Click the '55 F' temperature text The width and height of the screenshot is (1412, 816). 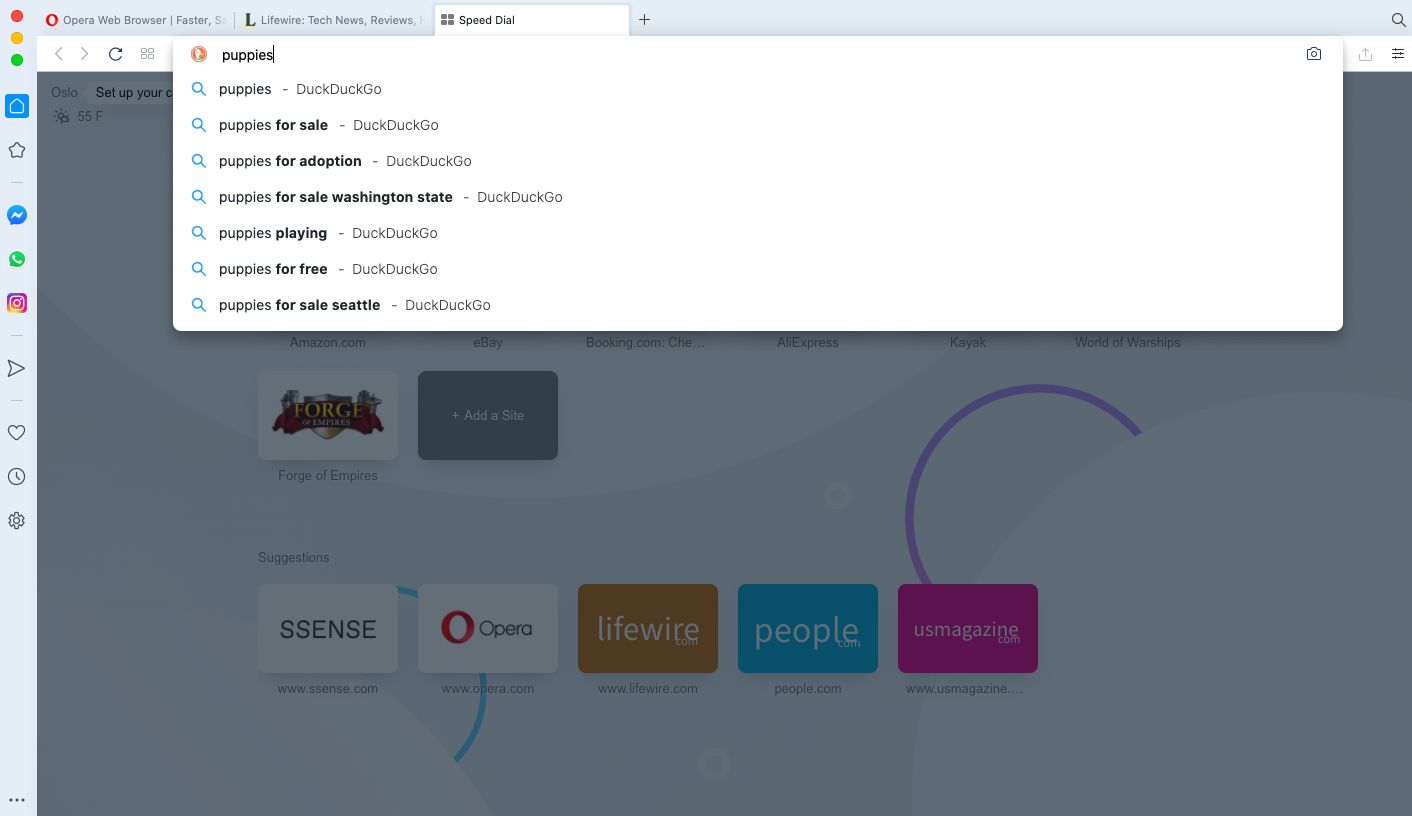90,116
